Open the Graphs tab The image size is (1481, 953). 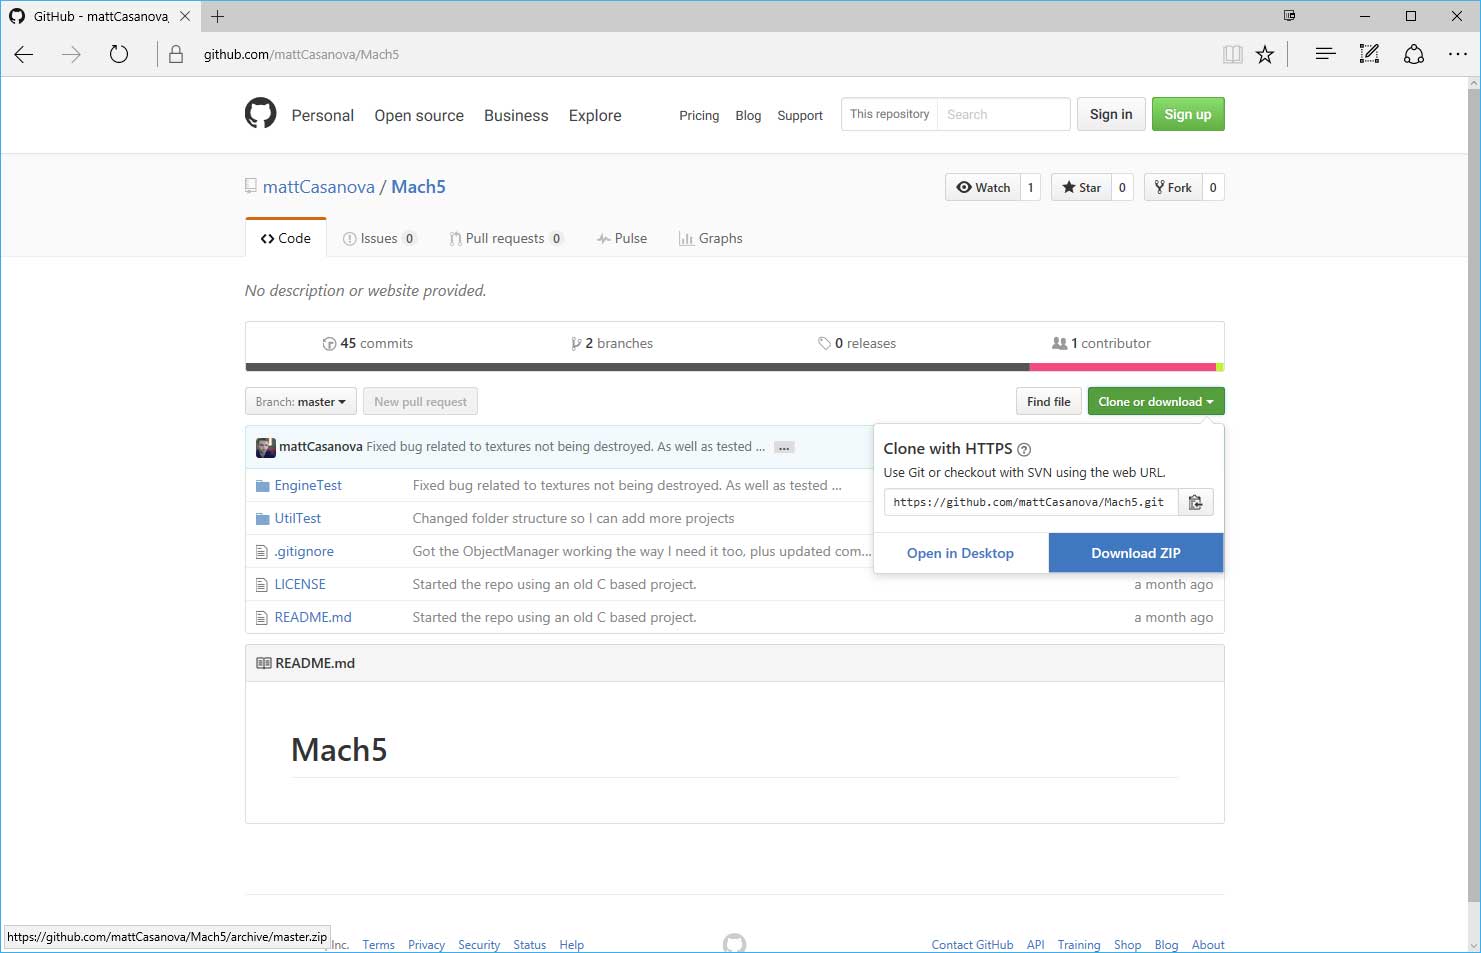tap(710, 238)
